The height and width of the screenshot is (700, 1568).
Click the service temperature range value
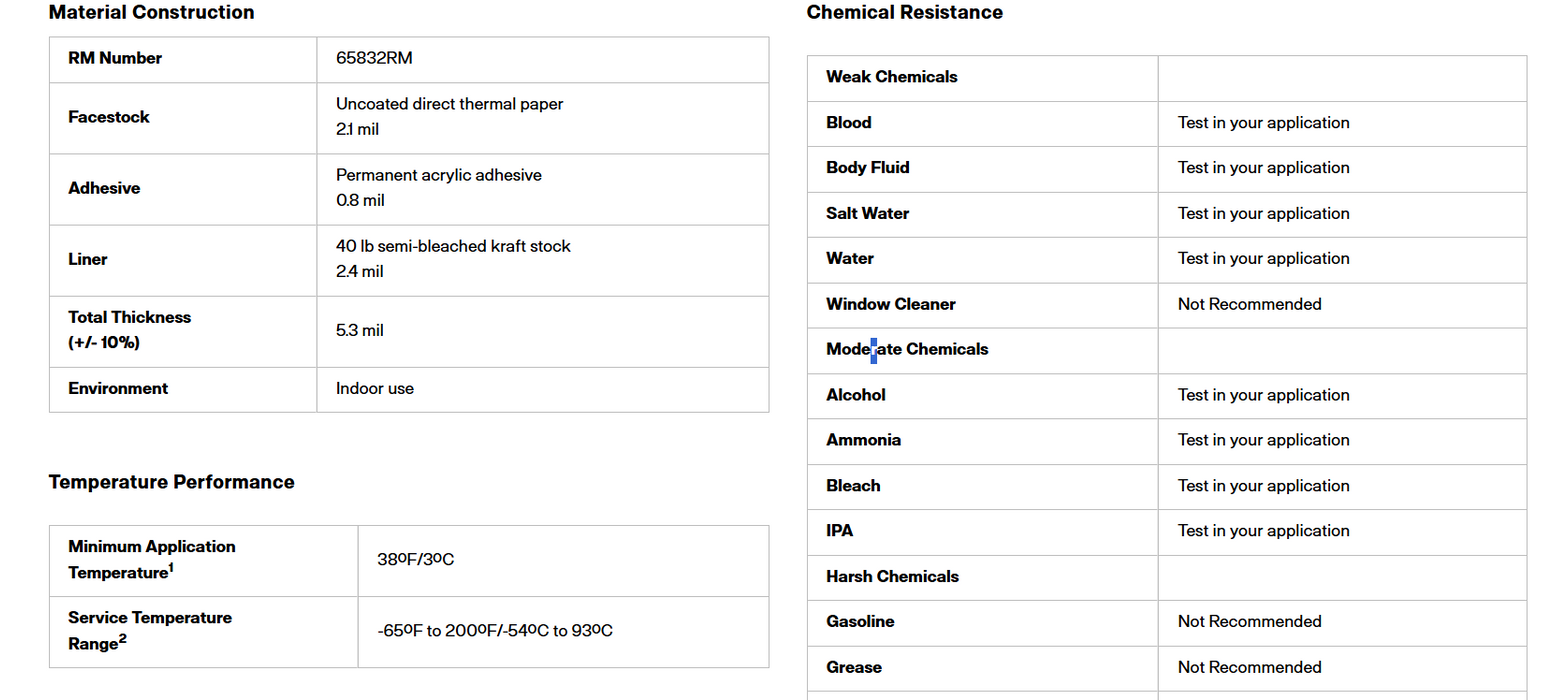point(495,631)
